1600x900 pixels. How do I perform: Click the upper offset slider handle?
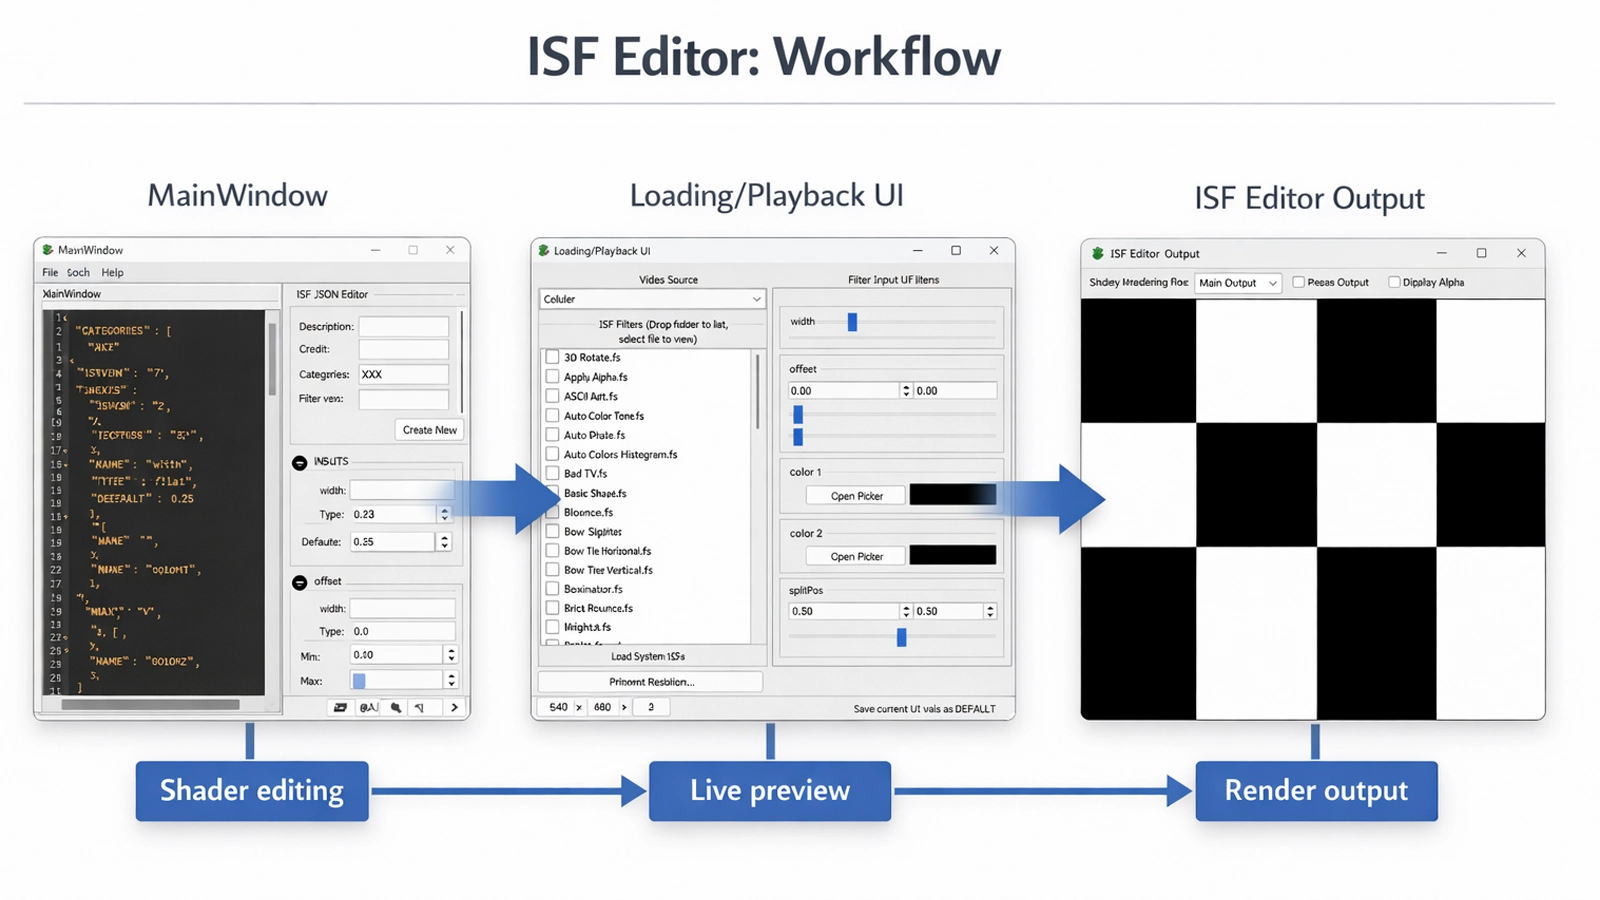coord(798,414)
